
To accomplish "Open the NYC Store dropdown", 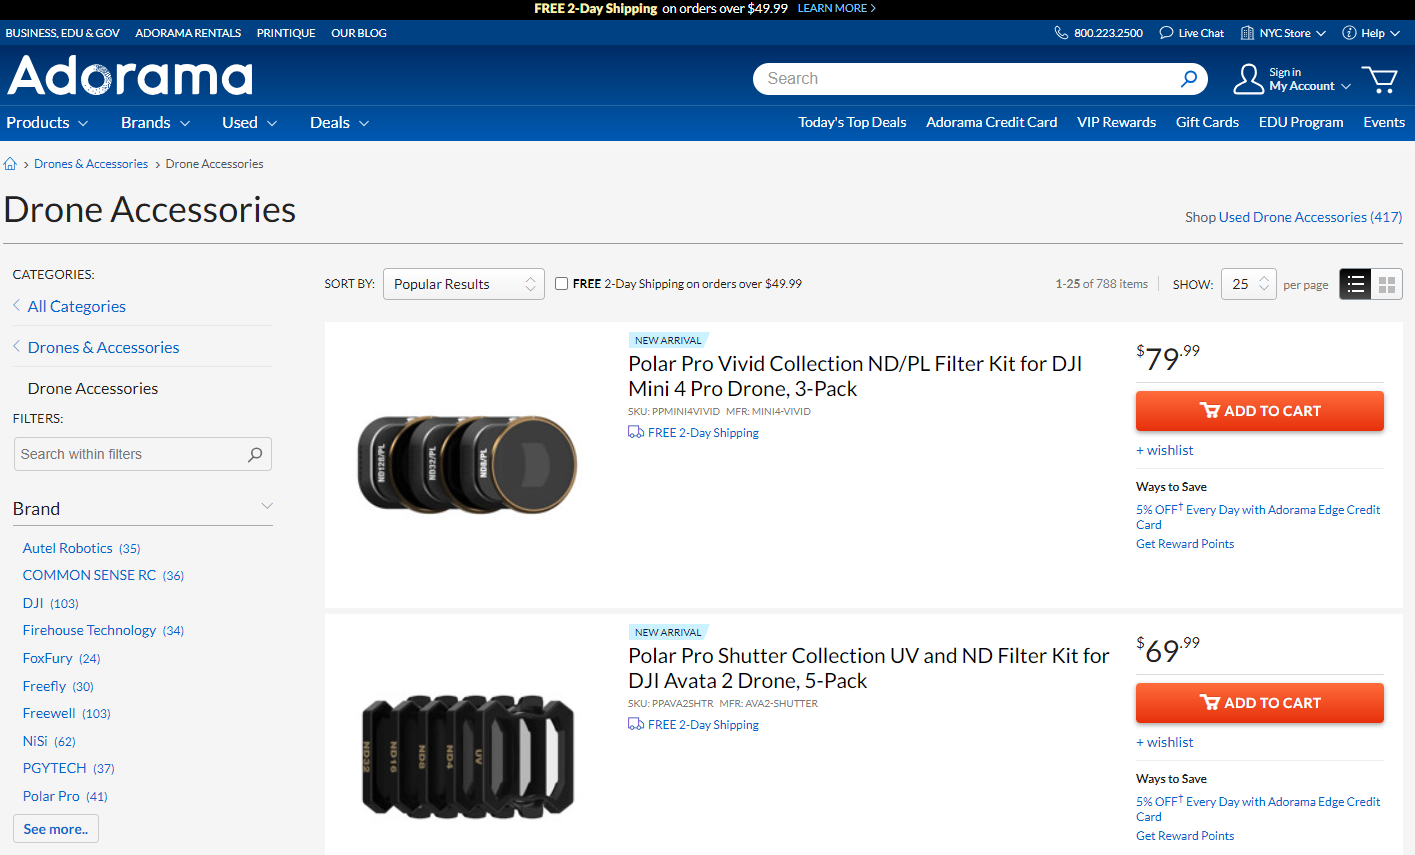I will pyautogui.click(x=1292, y=33).
